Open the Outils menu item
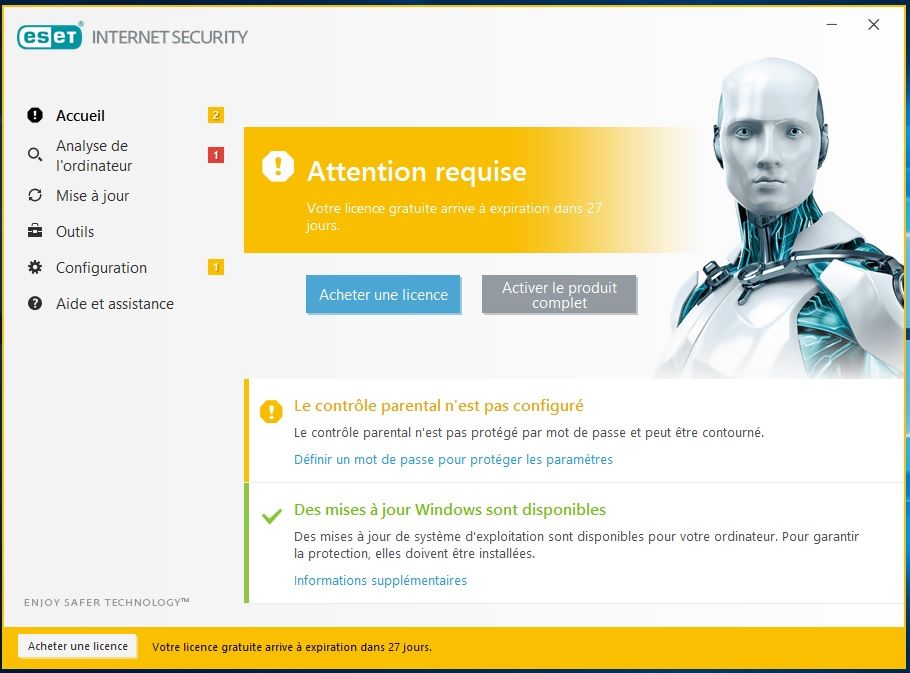 (75, 231)
